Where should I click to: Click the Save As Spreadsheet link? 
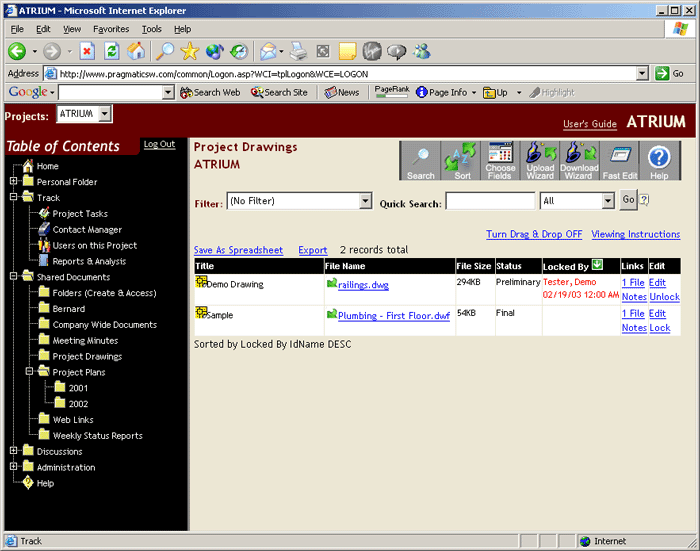(x=238, y=250)
